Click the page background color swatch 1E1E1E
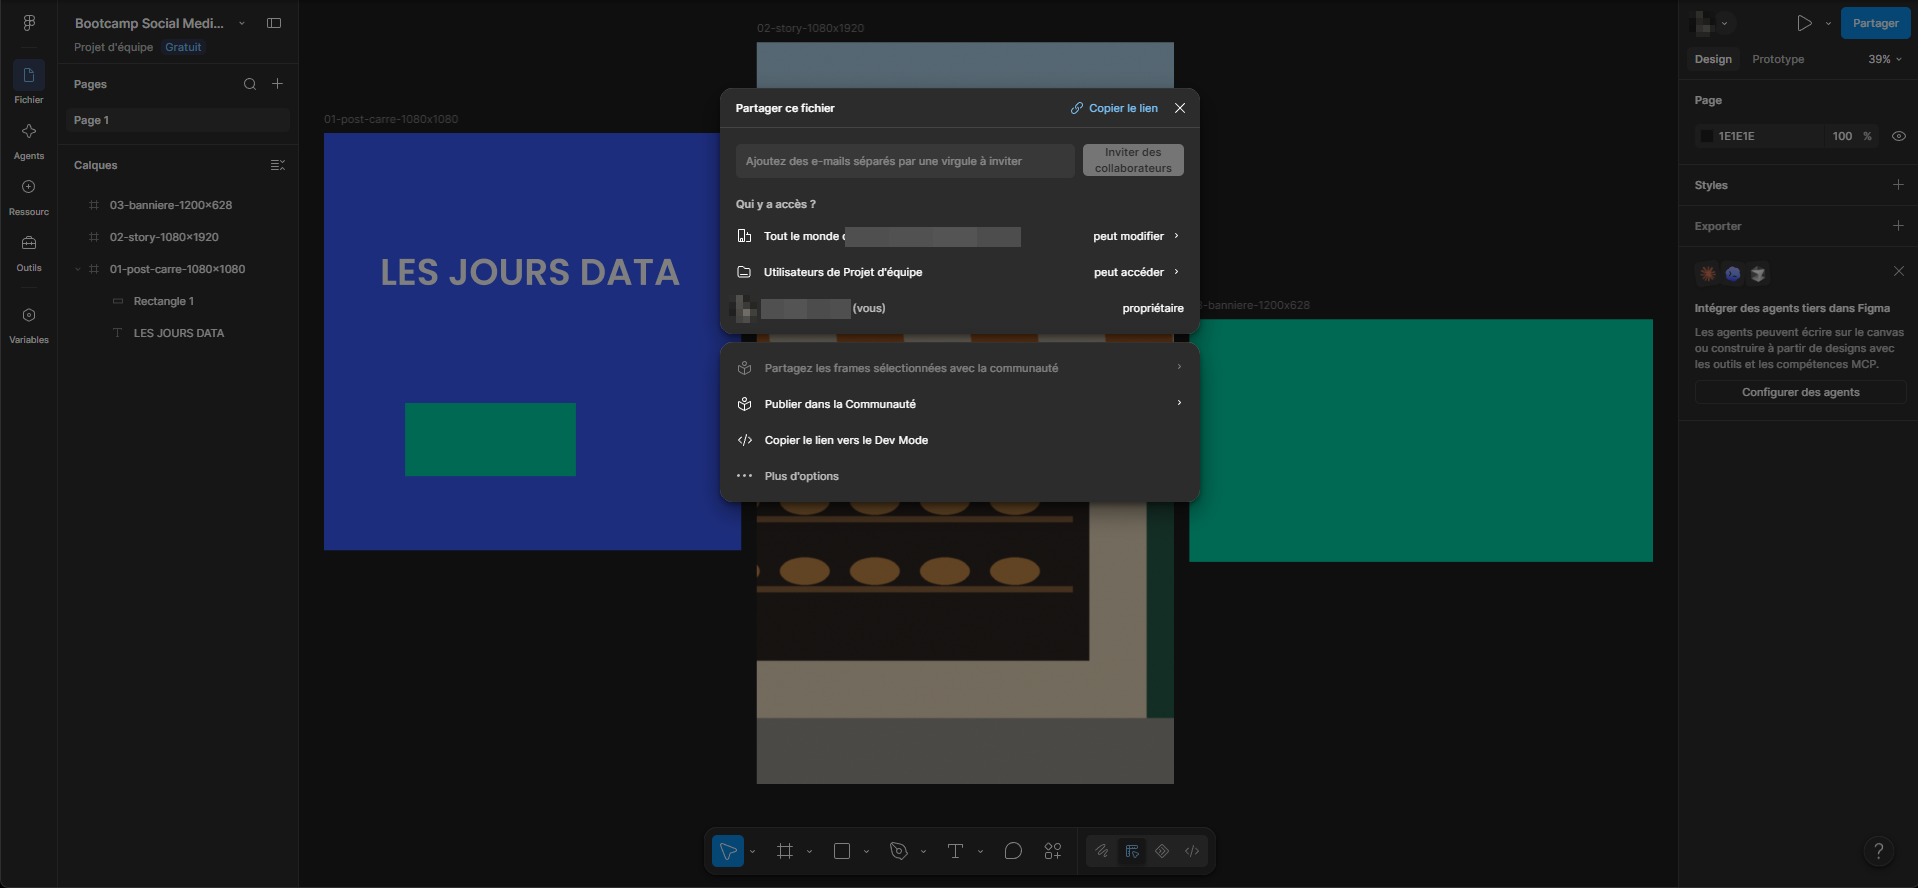The width and height of the screenshot is (1918, 888). 1707,136
